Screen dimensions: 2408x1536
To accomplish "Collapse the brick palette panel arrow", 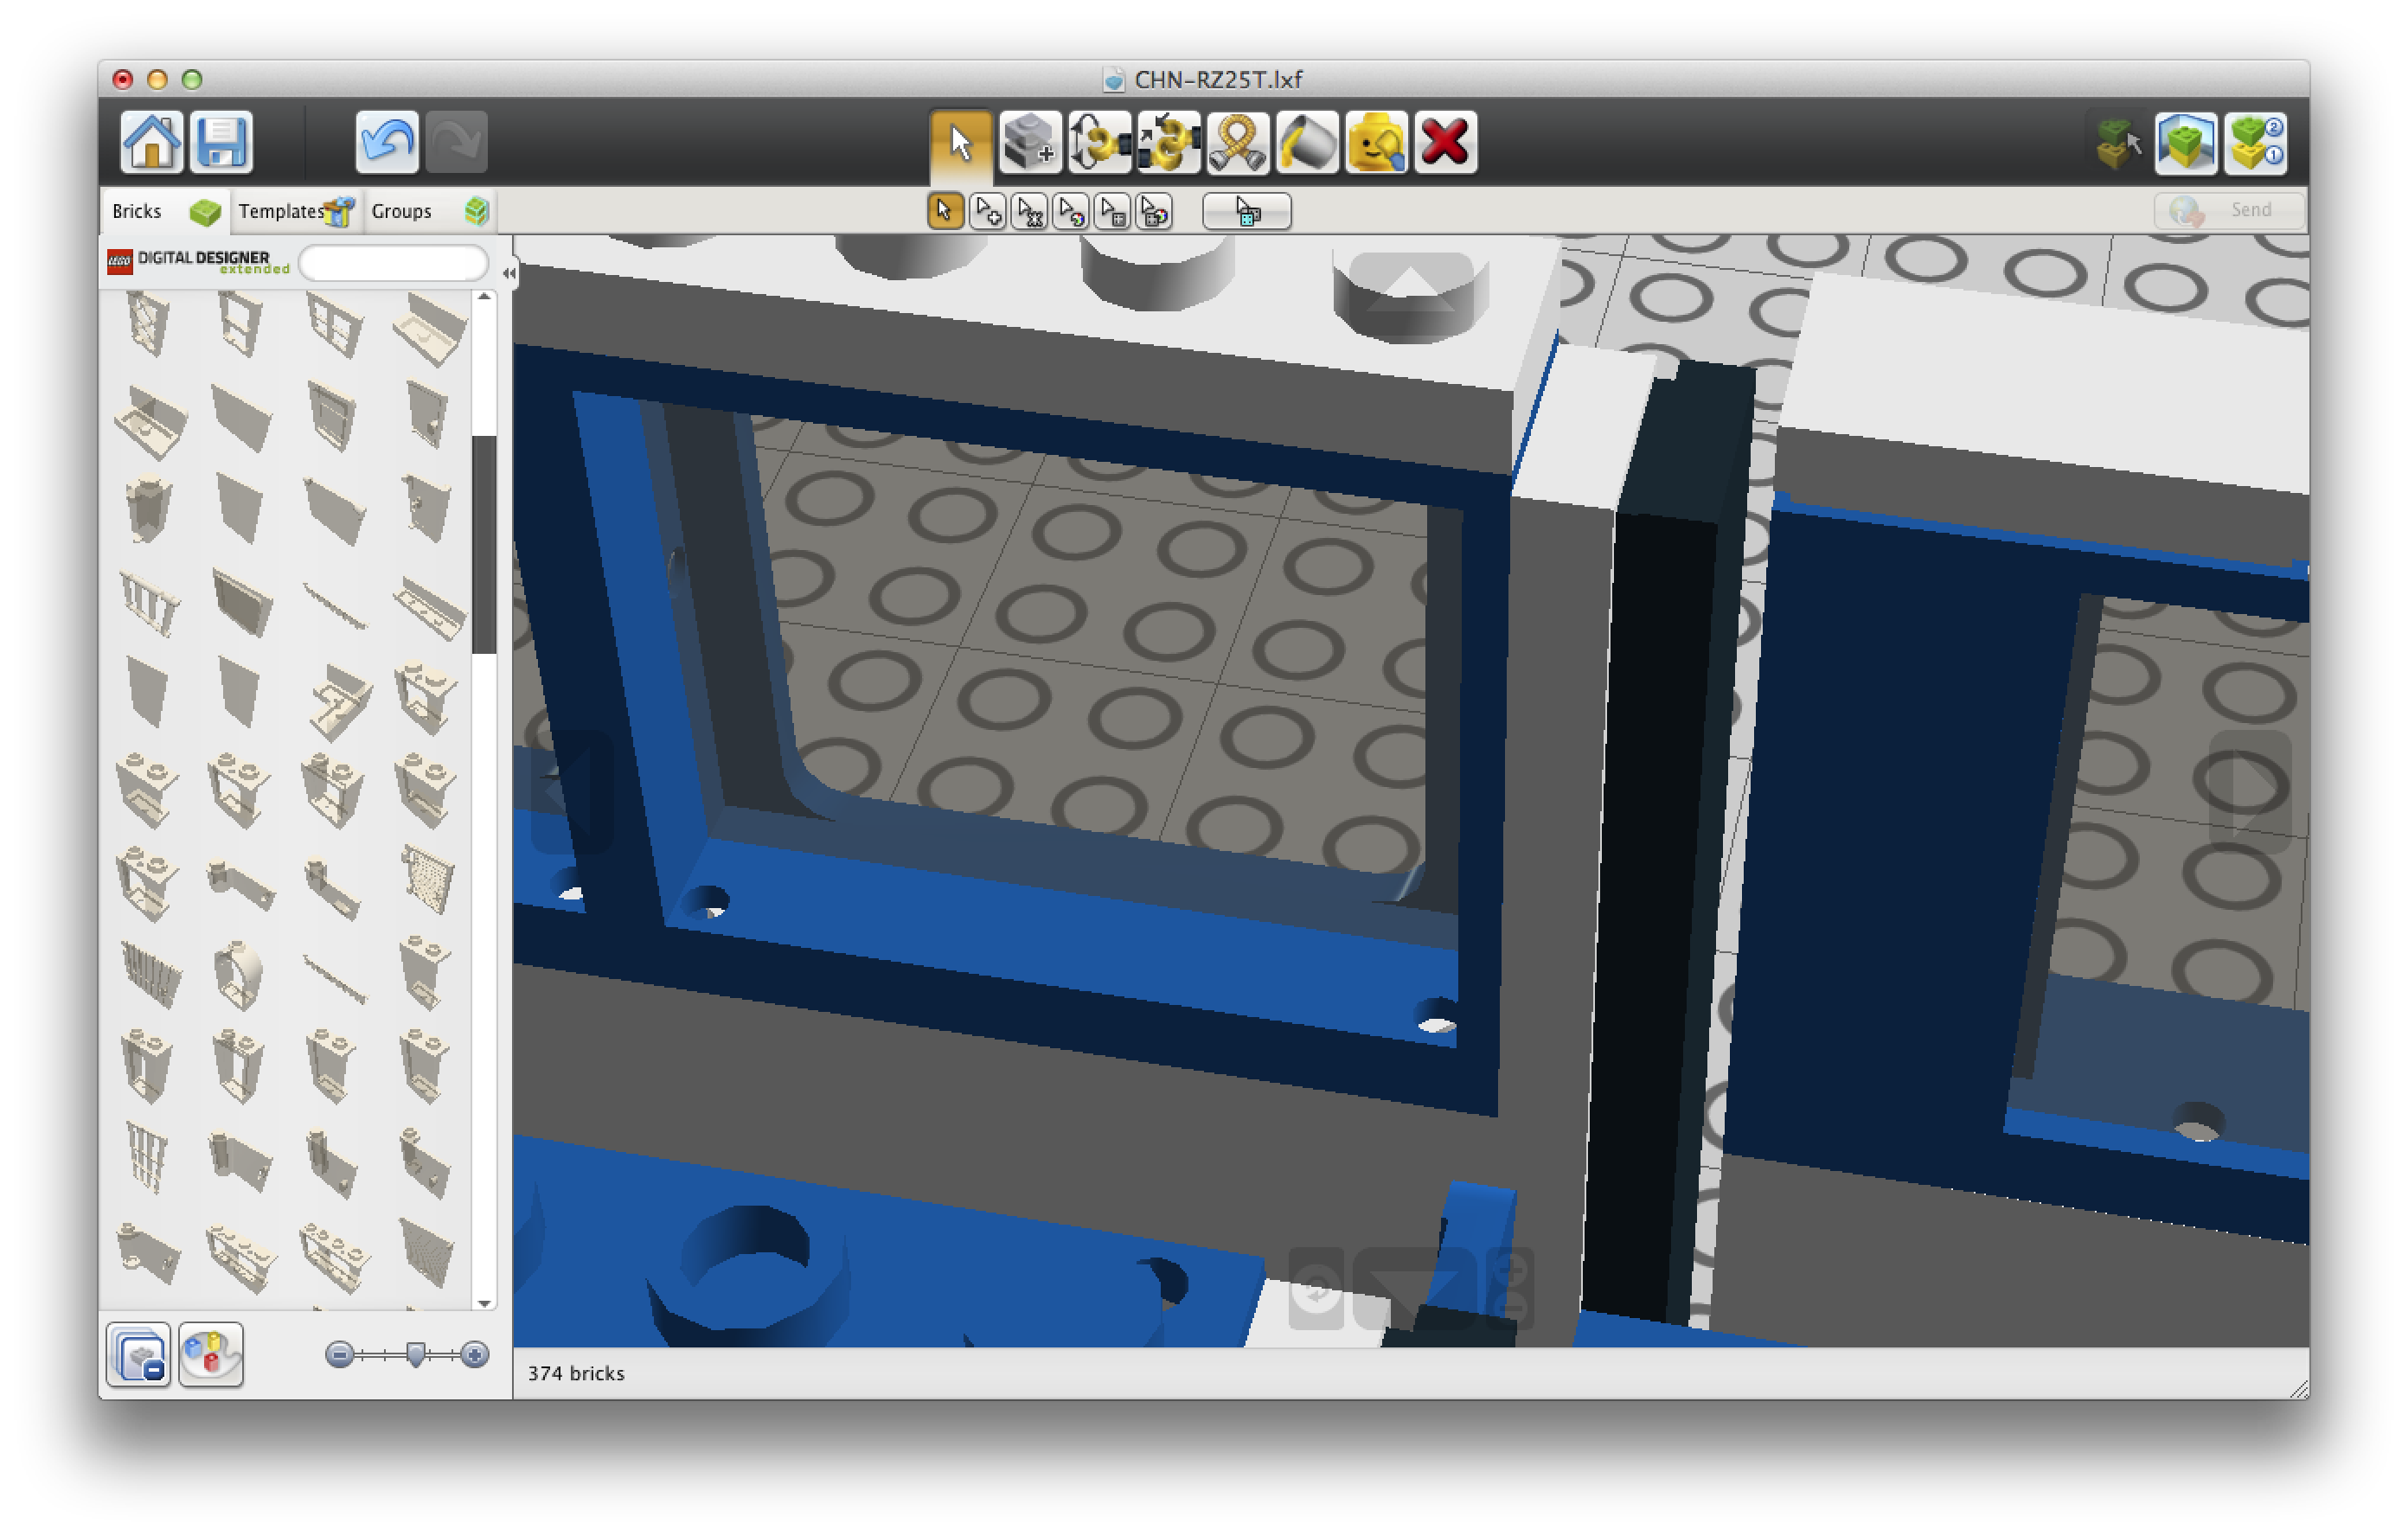I will point(509,273).
